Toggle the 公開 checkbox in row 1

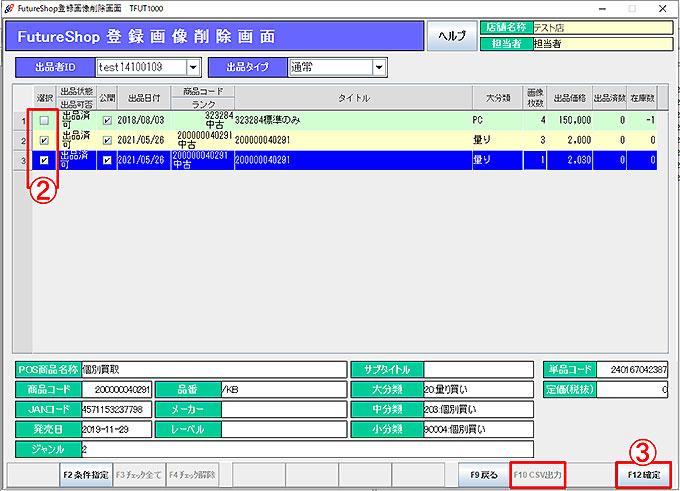click(x=107, y=120)
